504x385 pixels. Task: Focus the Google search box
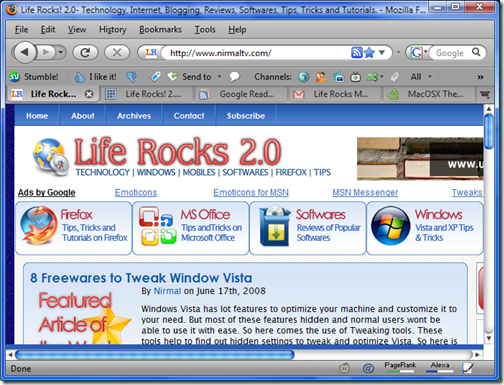(450, 53)
